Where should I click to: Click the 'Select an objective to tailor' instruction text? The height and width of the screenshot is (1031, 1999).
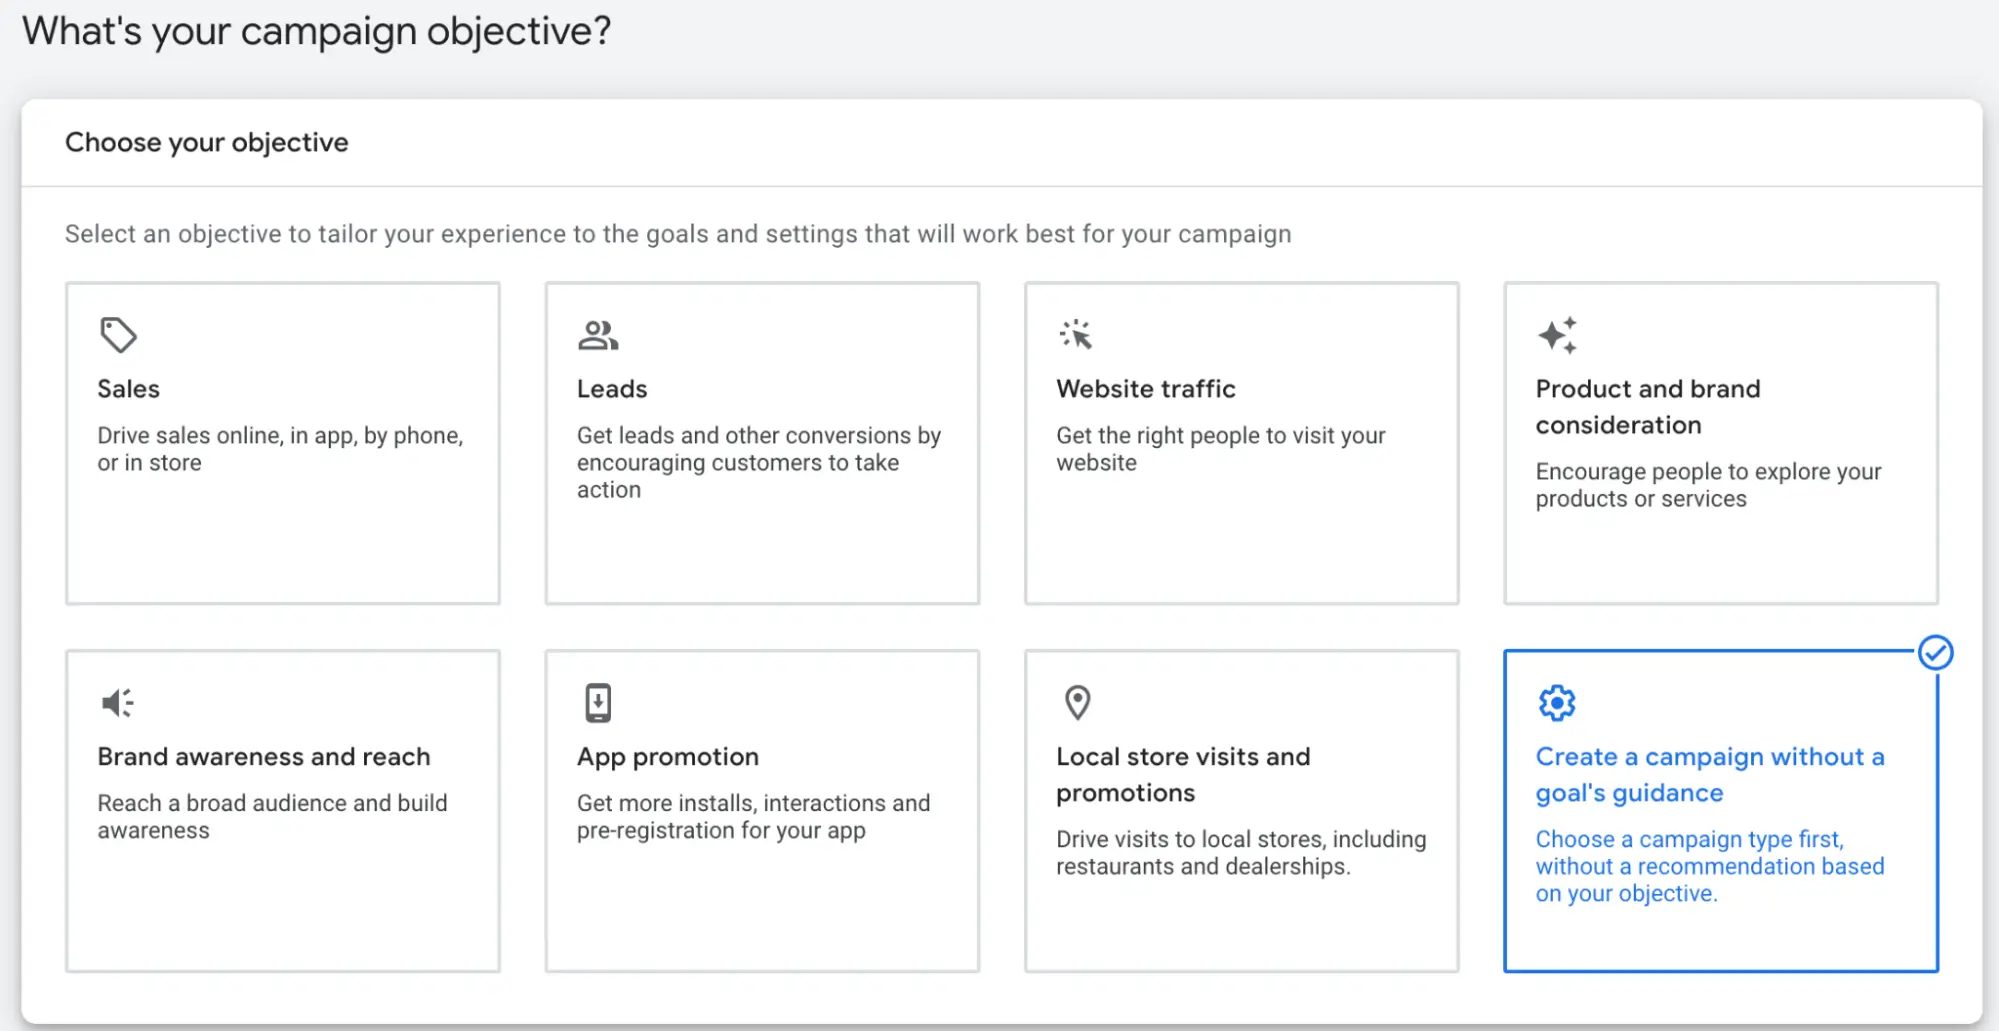pos(678,234)
